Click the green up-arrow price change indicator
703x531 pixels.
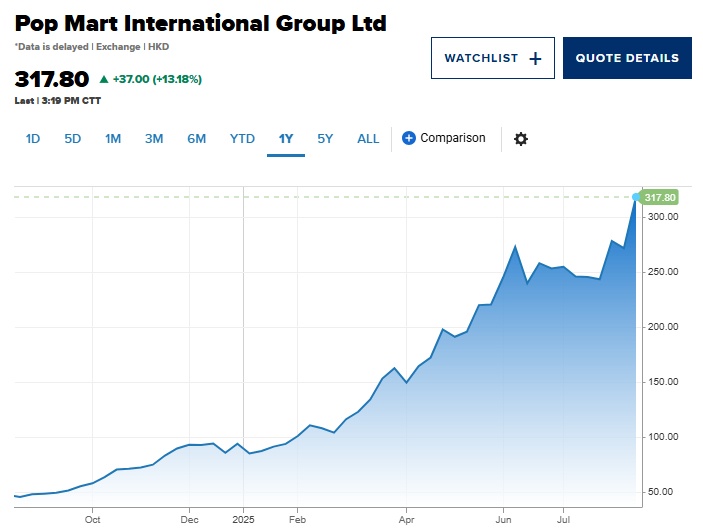tap(103, 78)
